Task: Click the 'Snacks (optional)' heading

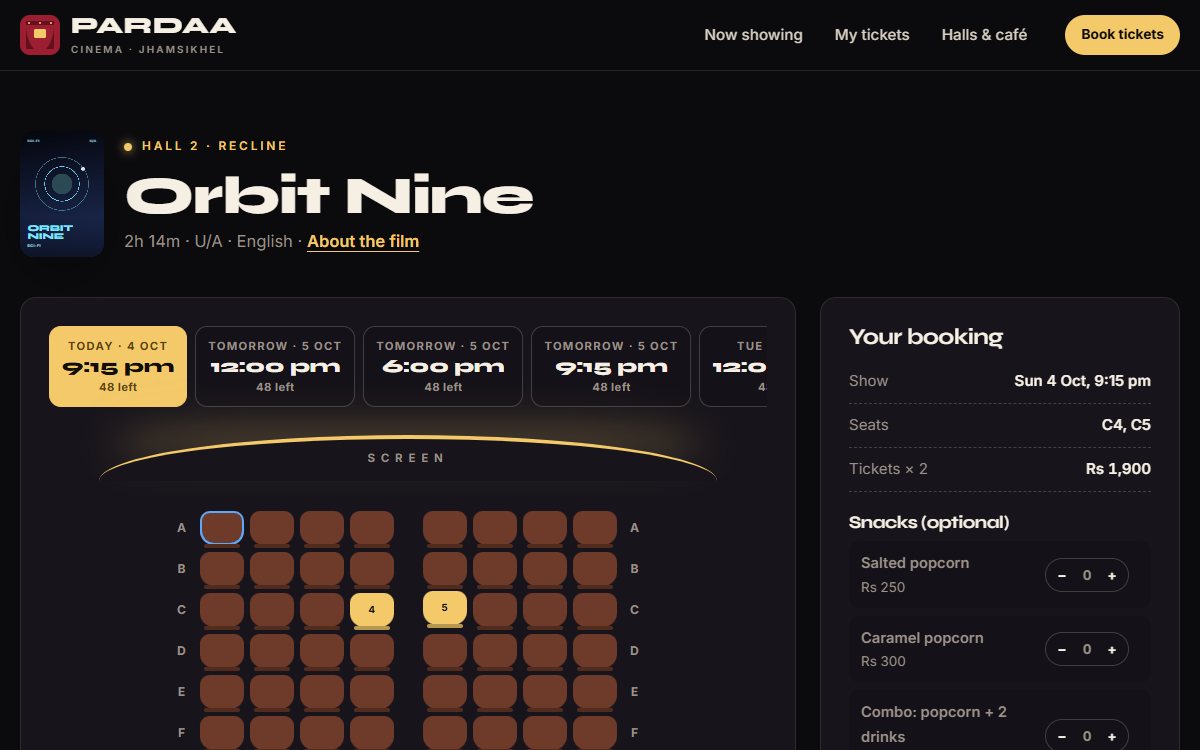Action: pyautogui.click(x=929, y=522)
